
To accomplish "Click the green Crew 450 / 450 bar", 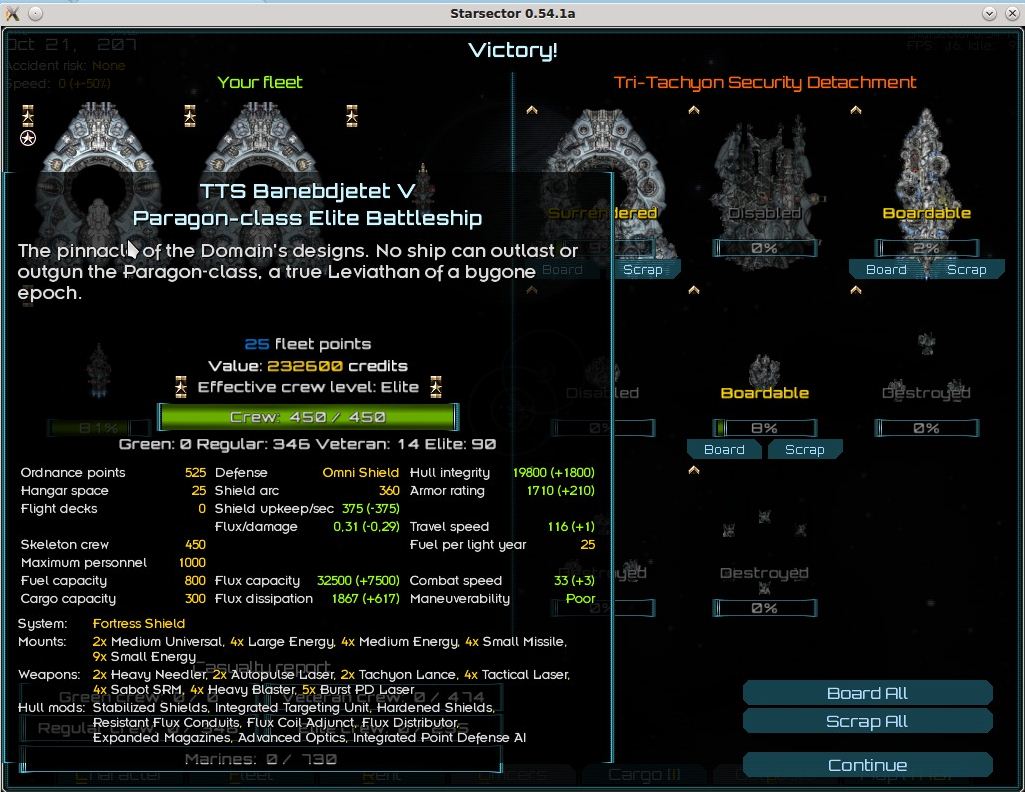I will [x=308, y=417].
